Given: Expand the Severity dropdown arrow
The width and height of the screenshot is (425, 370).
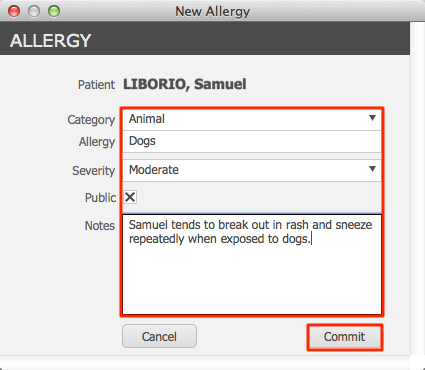Looking at the screenshot, I should (372, 169).
